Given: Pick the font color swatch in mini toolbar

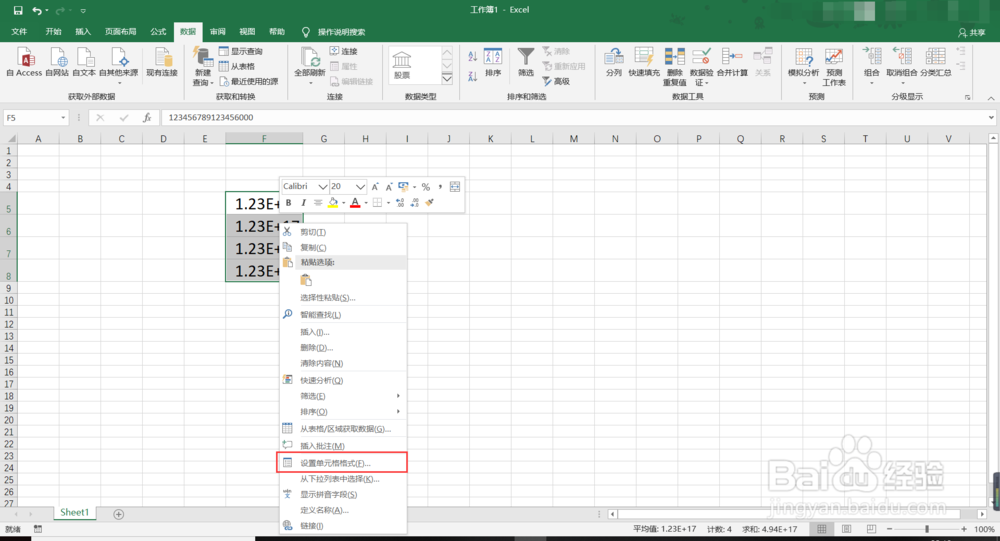Looking at the screenshot, I should (x=355, y=202).
